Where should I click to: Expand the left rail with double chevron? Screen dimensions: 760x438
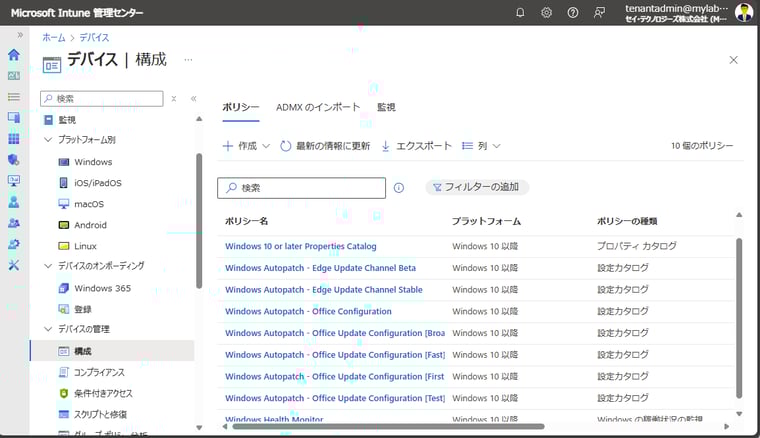[20, 35]
